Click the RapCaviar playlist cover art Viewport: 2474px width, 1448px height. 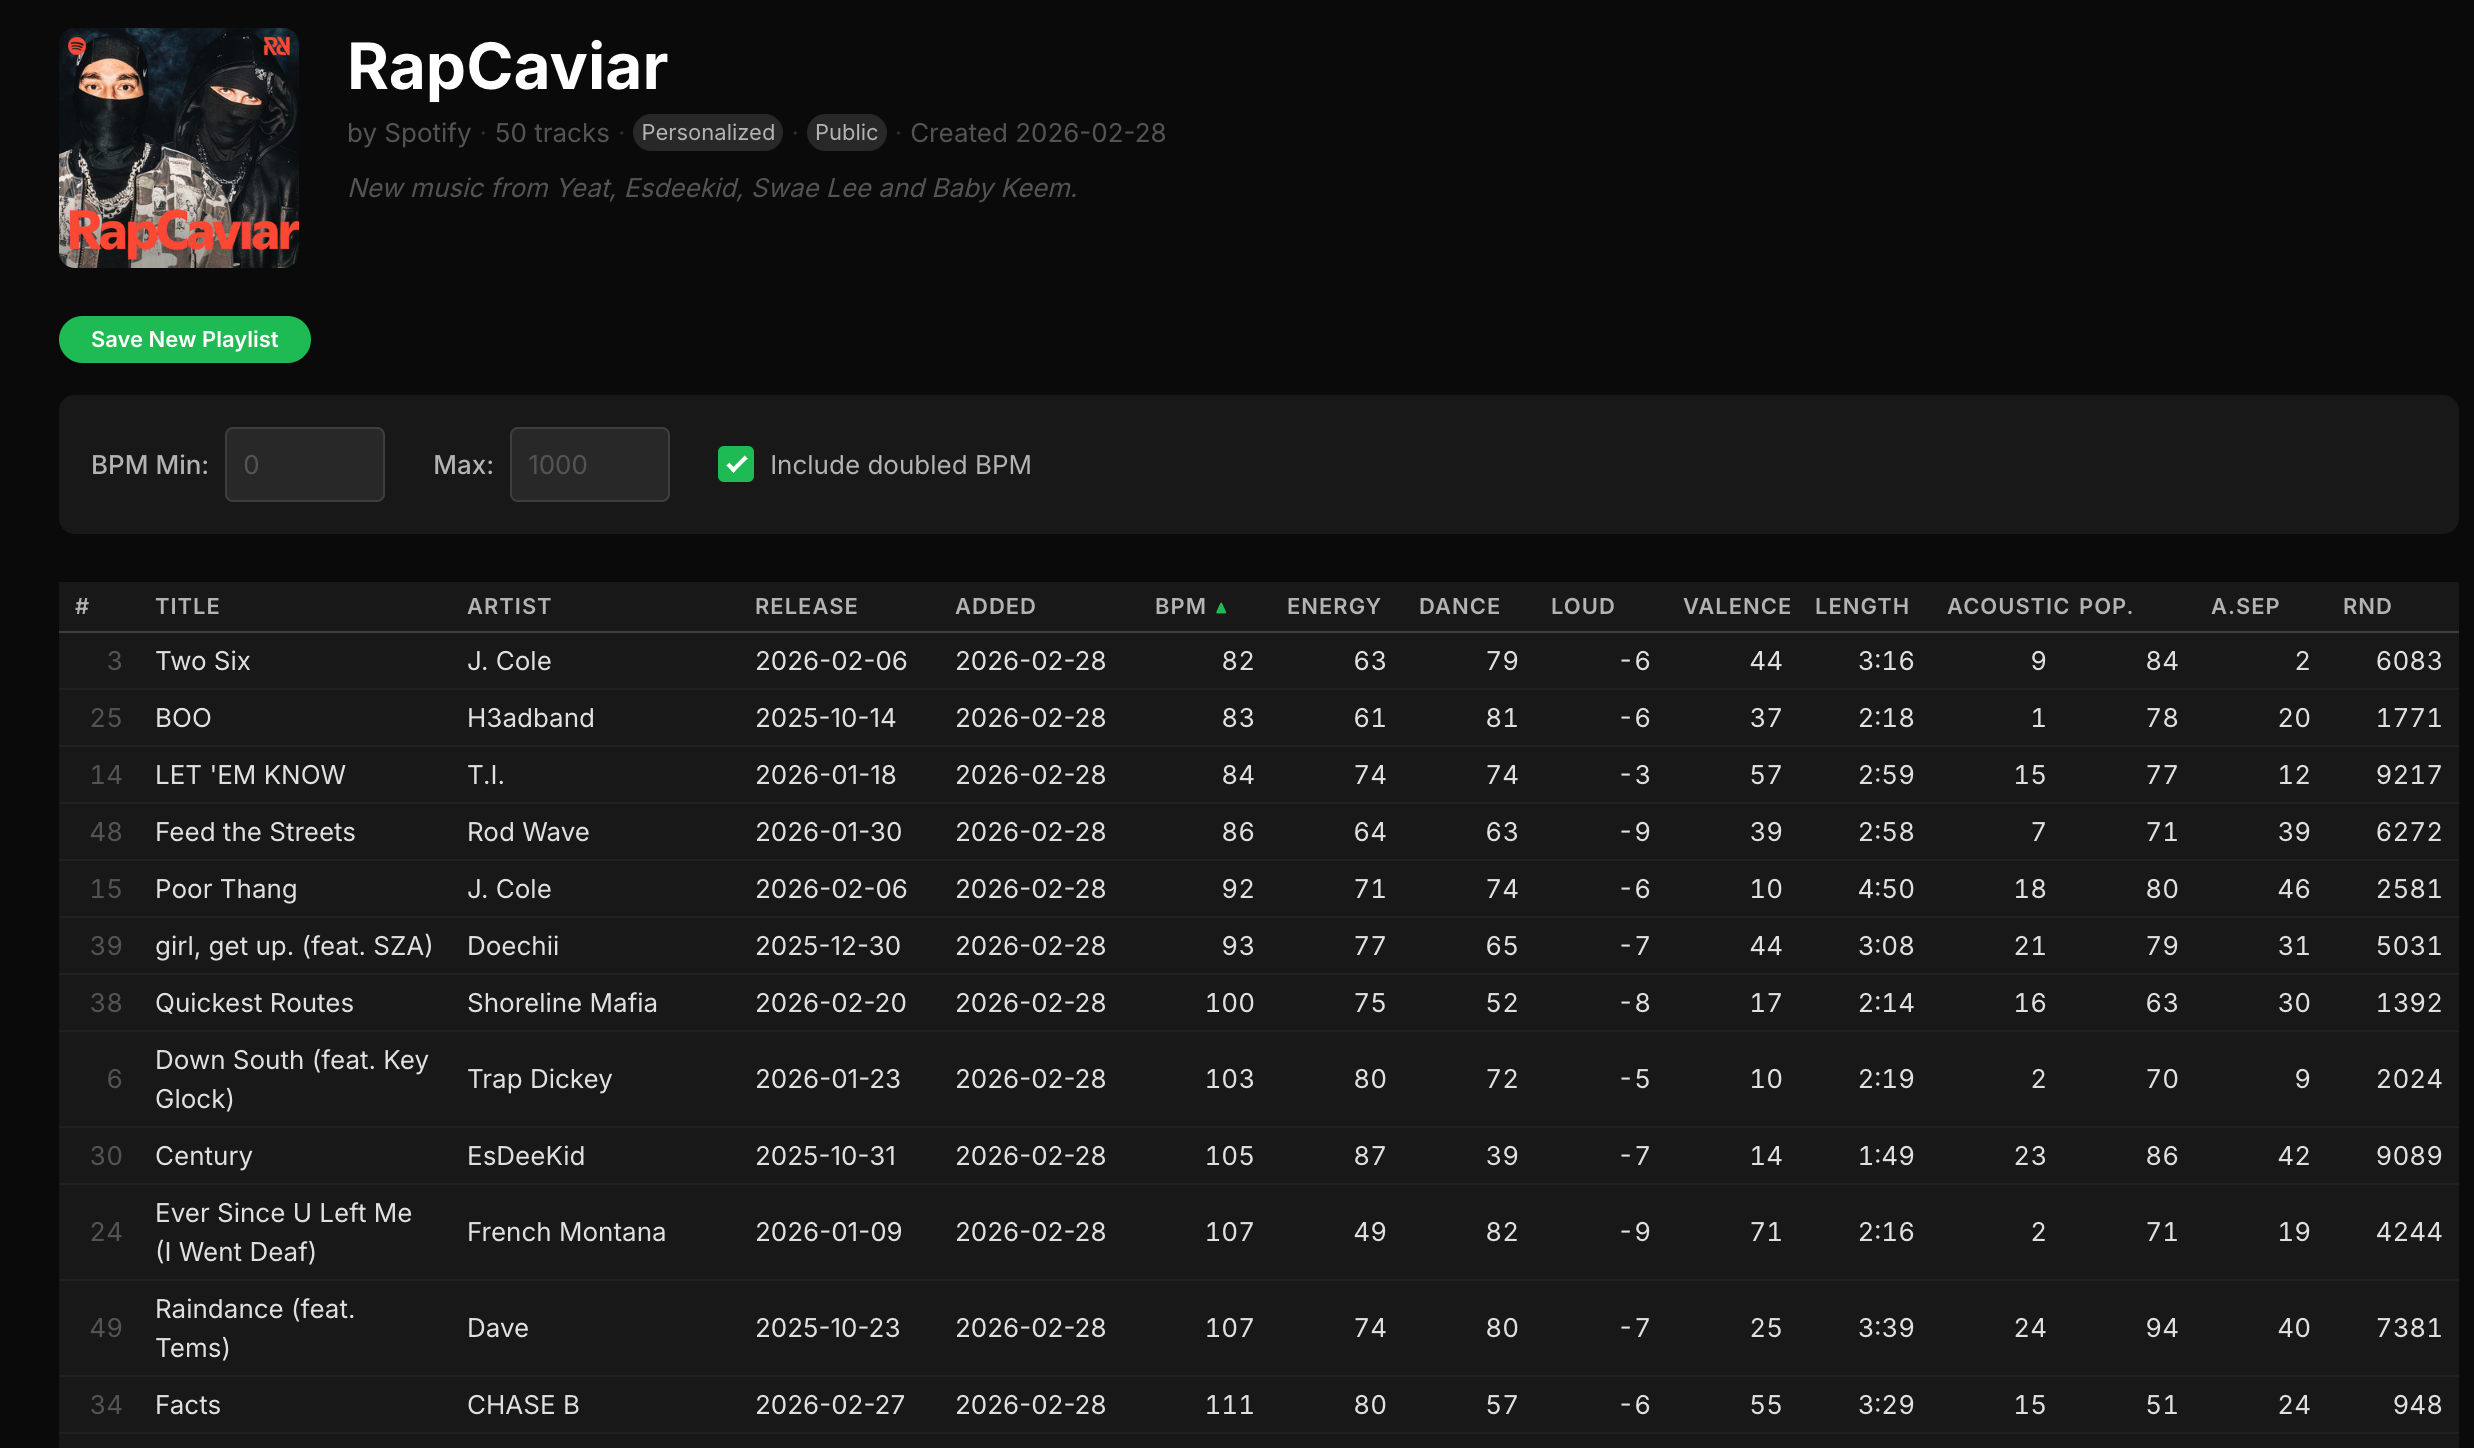point(179,148)
